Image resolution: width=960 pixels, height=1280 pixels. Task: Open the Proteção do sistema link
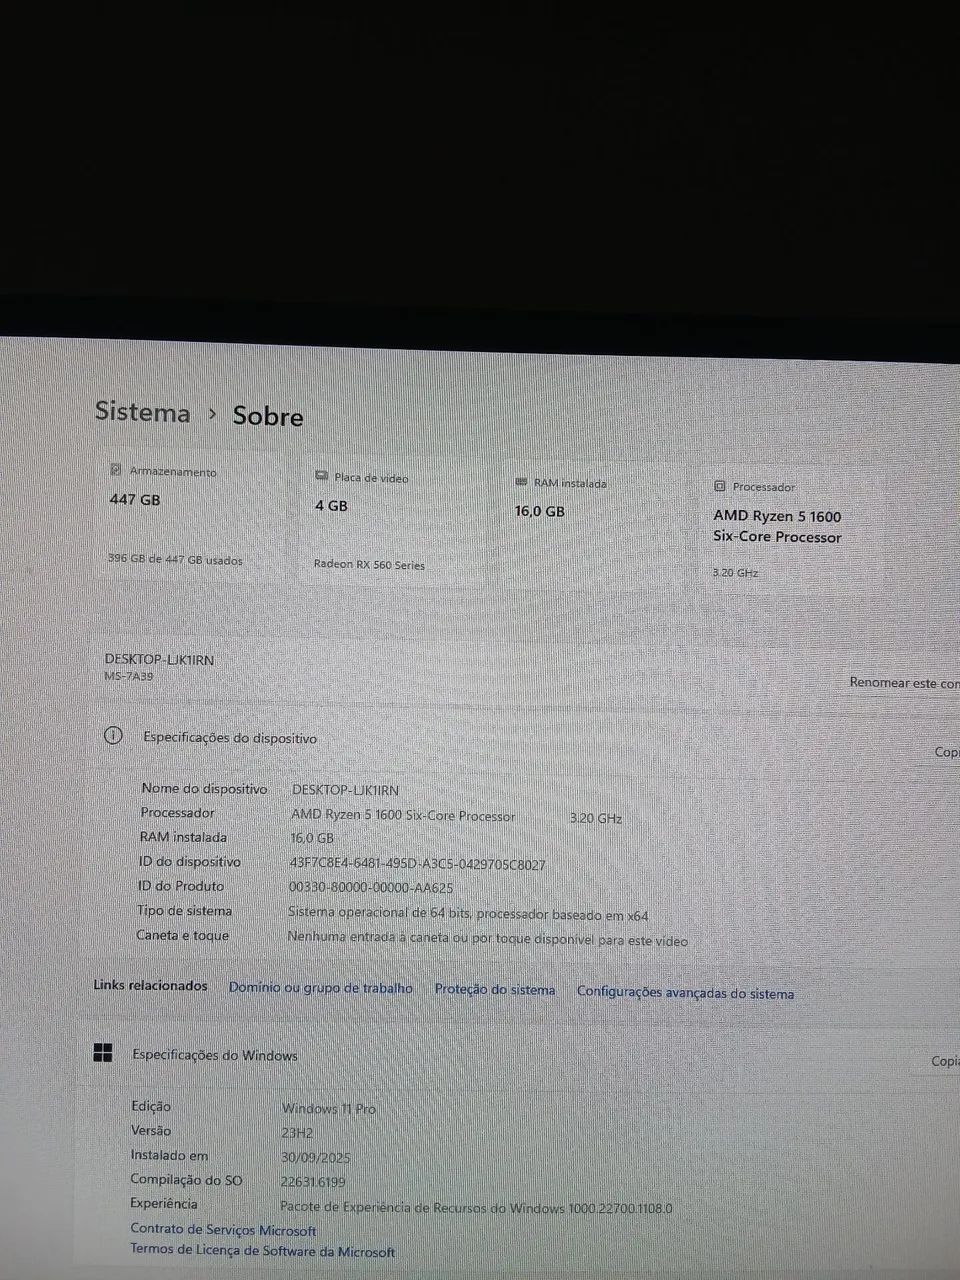tap(495, 990)
